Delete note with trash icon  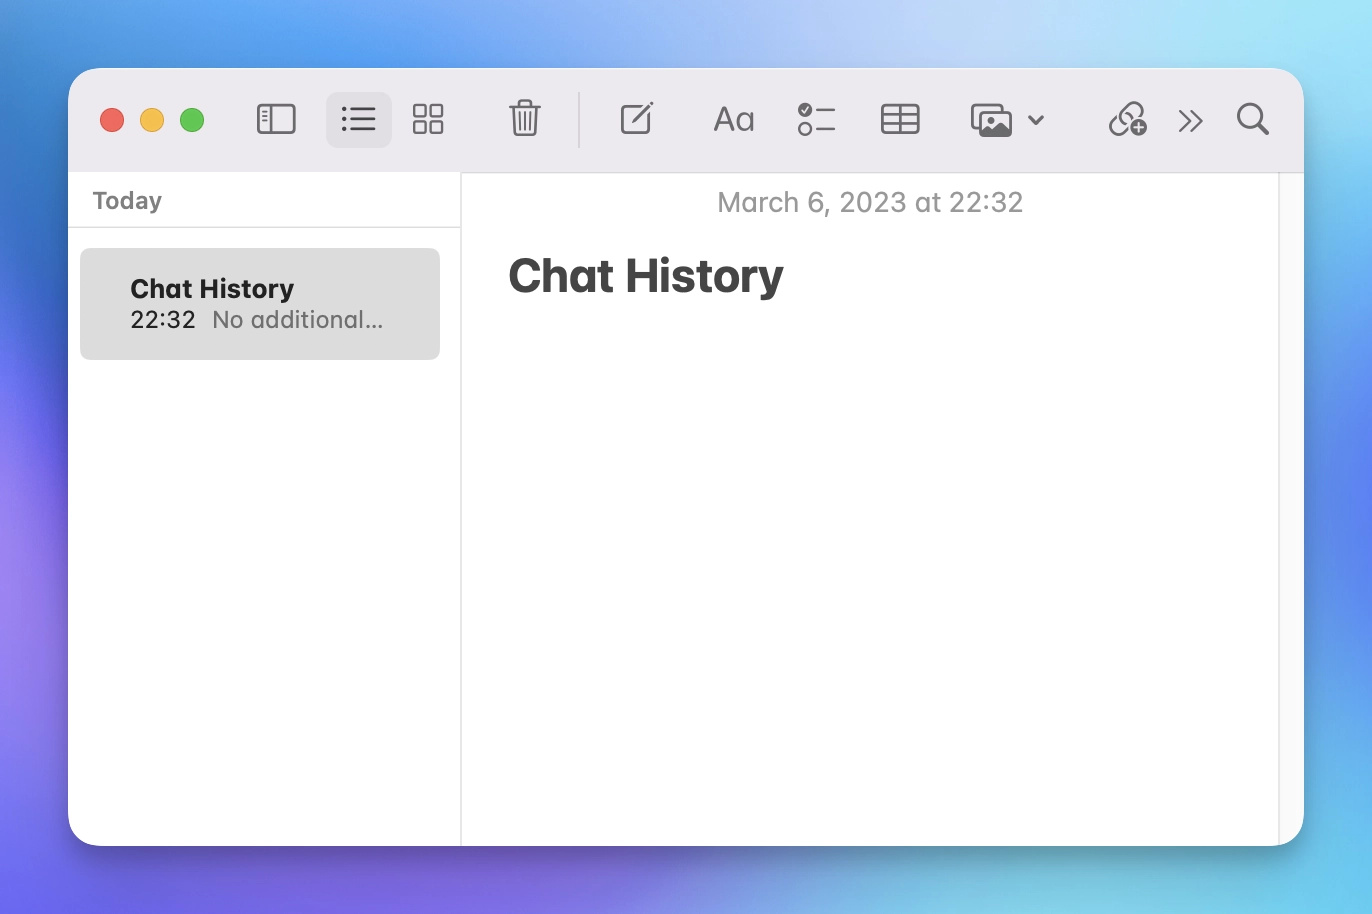click(525, 119)
